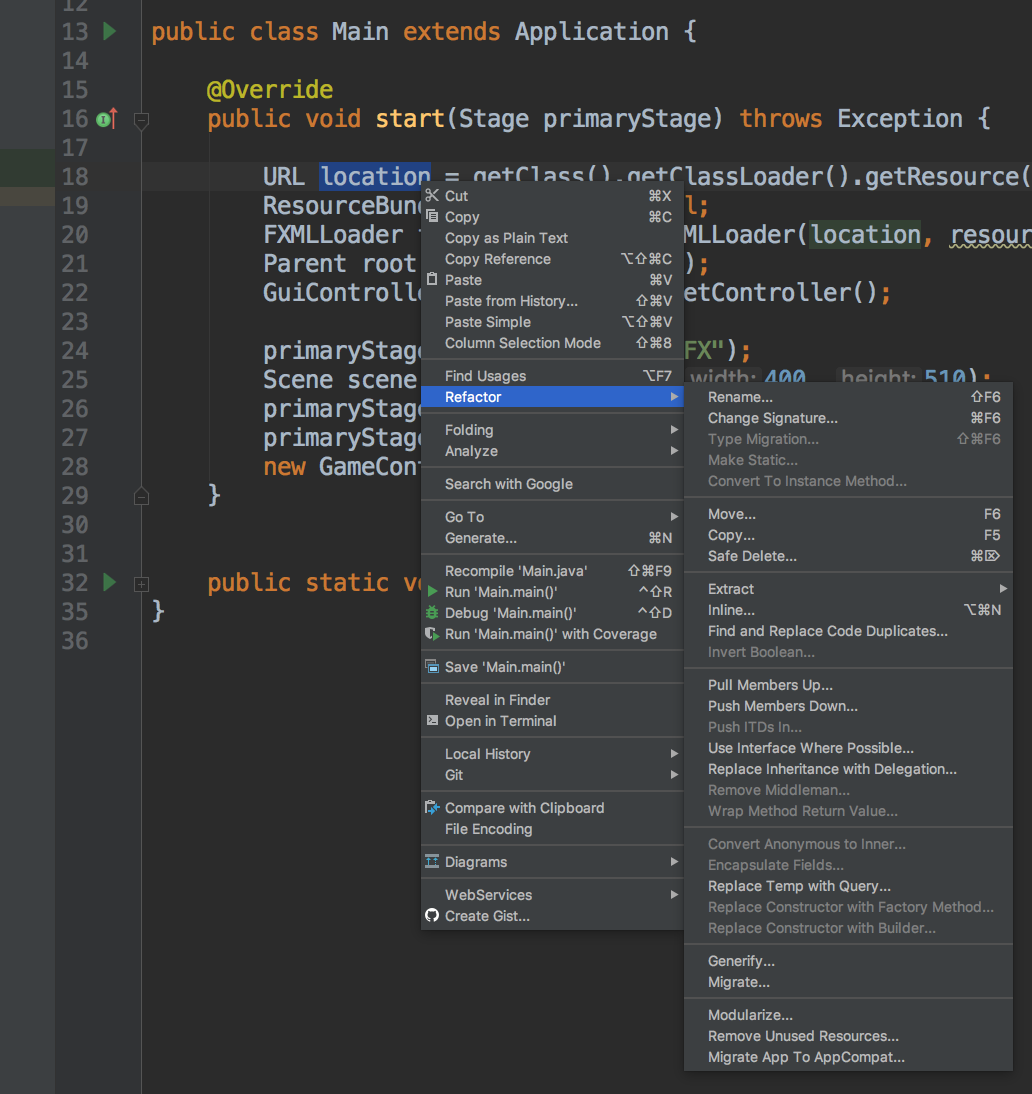Select Copy as Plain Text
The width and height of the screenshot is (1032, 1094).
pyautogui.click(x=552, y=237)
